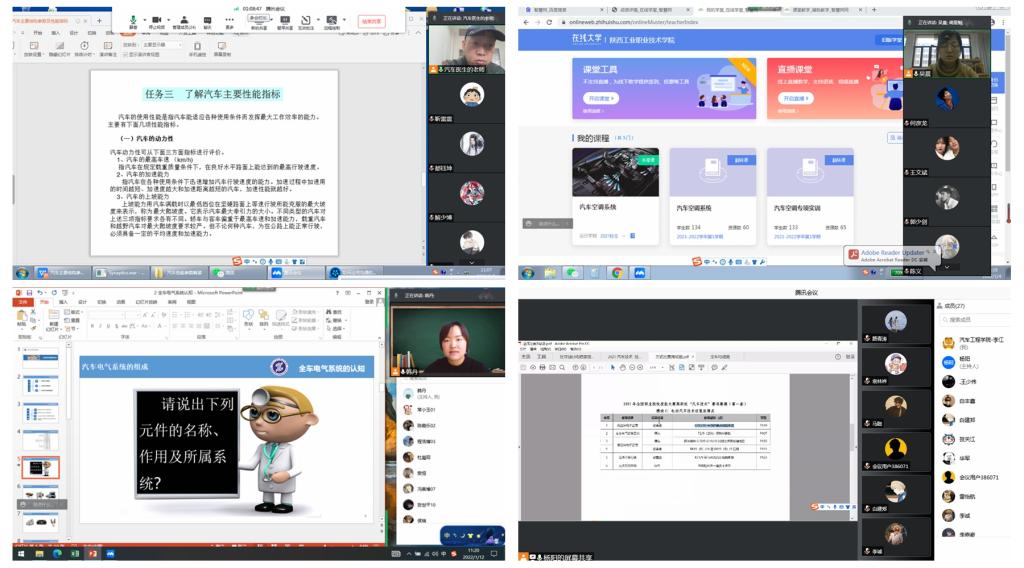Mute microphone in Tencent Meeting toolbar
1024x568 pixels.
(133, 20)
